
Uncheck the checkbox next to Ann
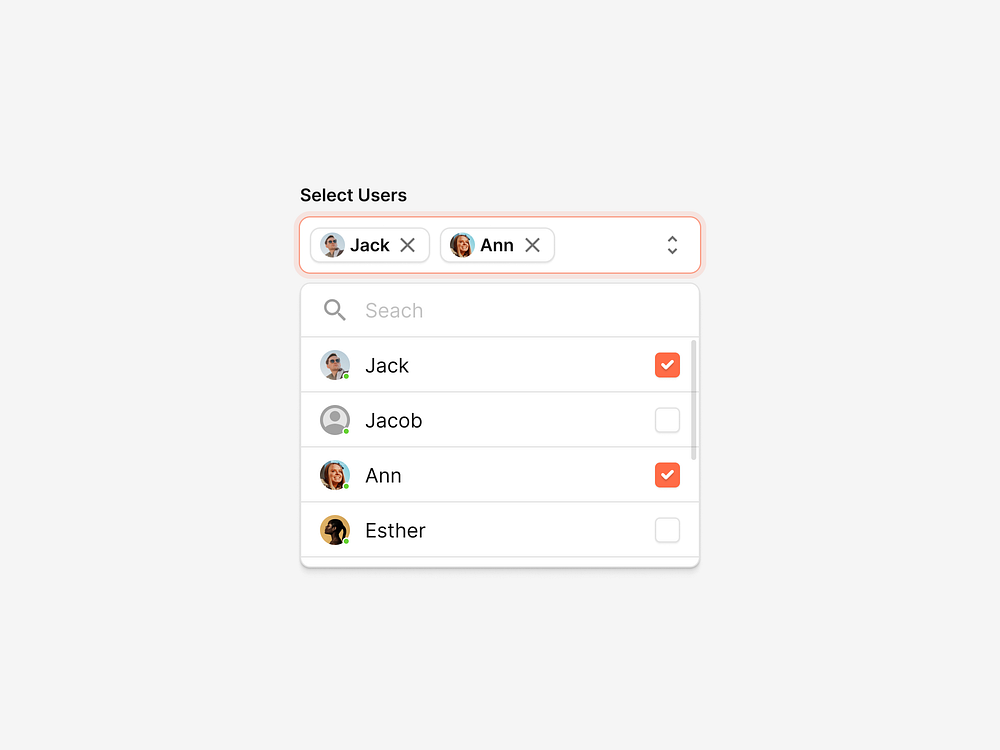click(667, 475)
